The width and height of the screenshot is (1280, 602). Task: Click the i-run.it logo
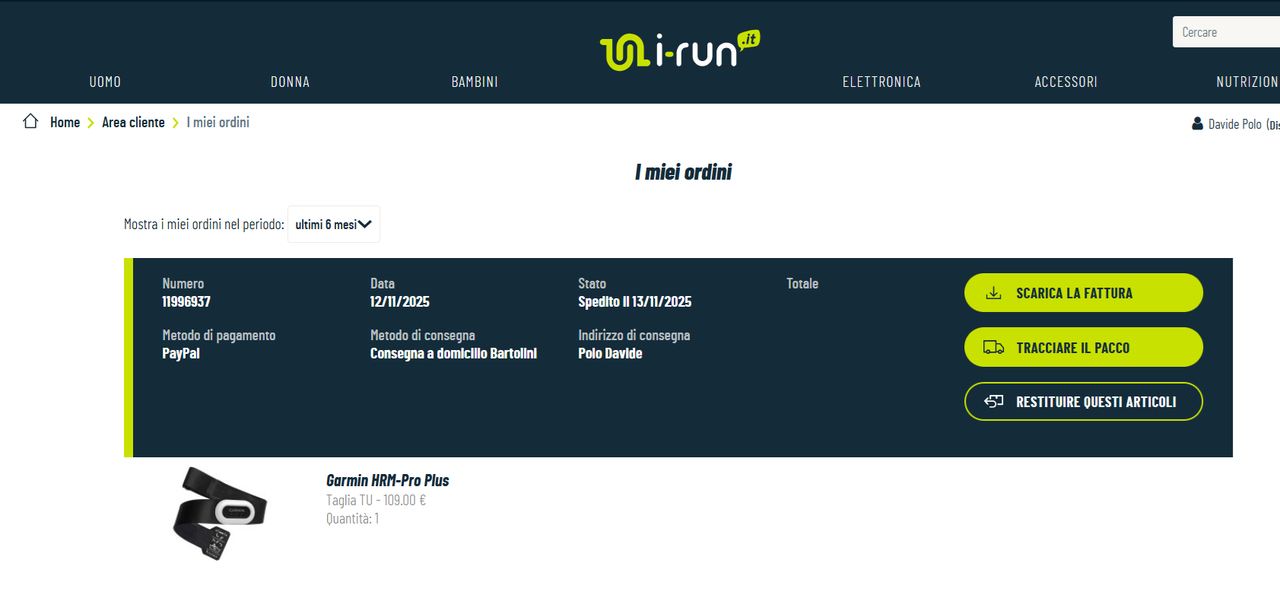(x=680, y=50)
